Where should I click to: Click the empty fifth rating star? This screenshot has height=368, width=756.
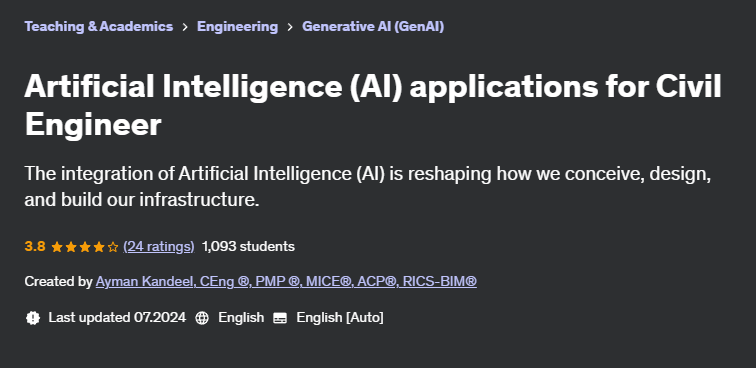[113, 247]
